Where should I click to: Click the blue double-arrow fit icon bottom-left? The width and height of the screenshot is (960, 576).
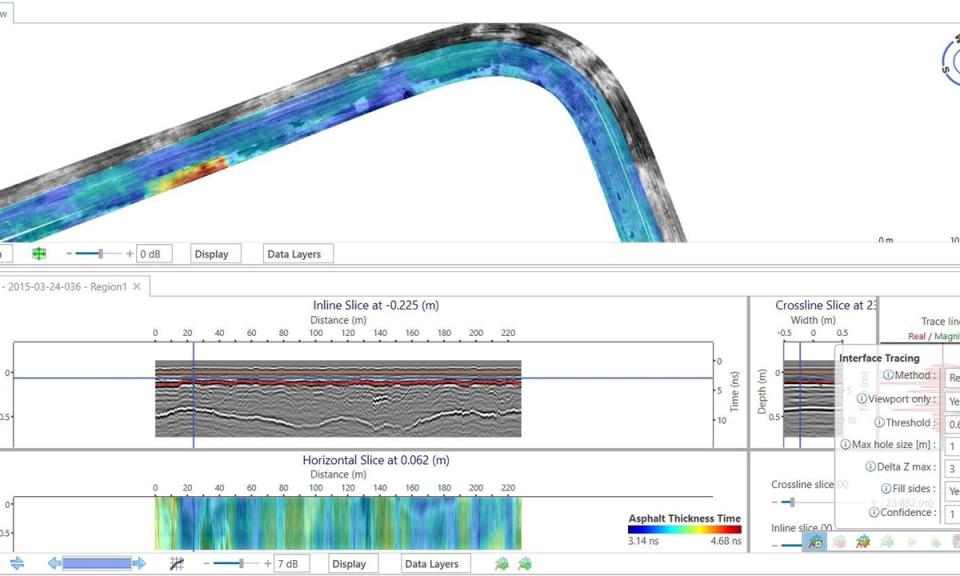[15, 563]
